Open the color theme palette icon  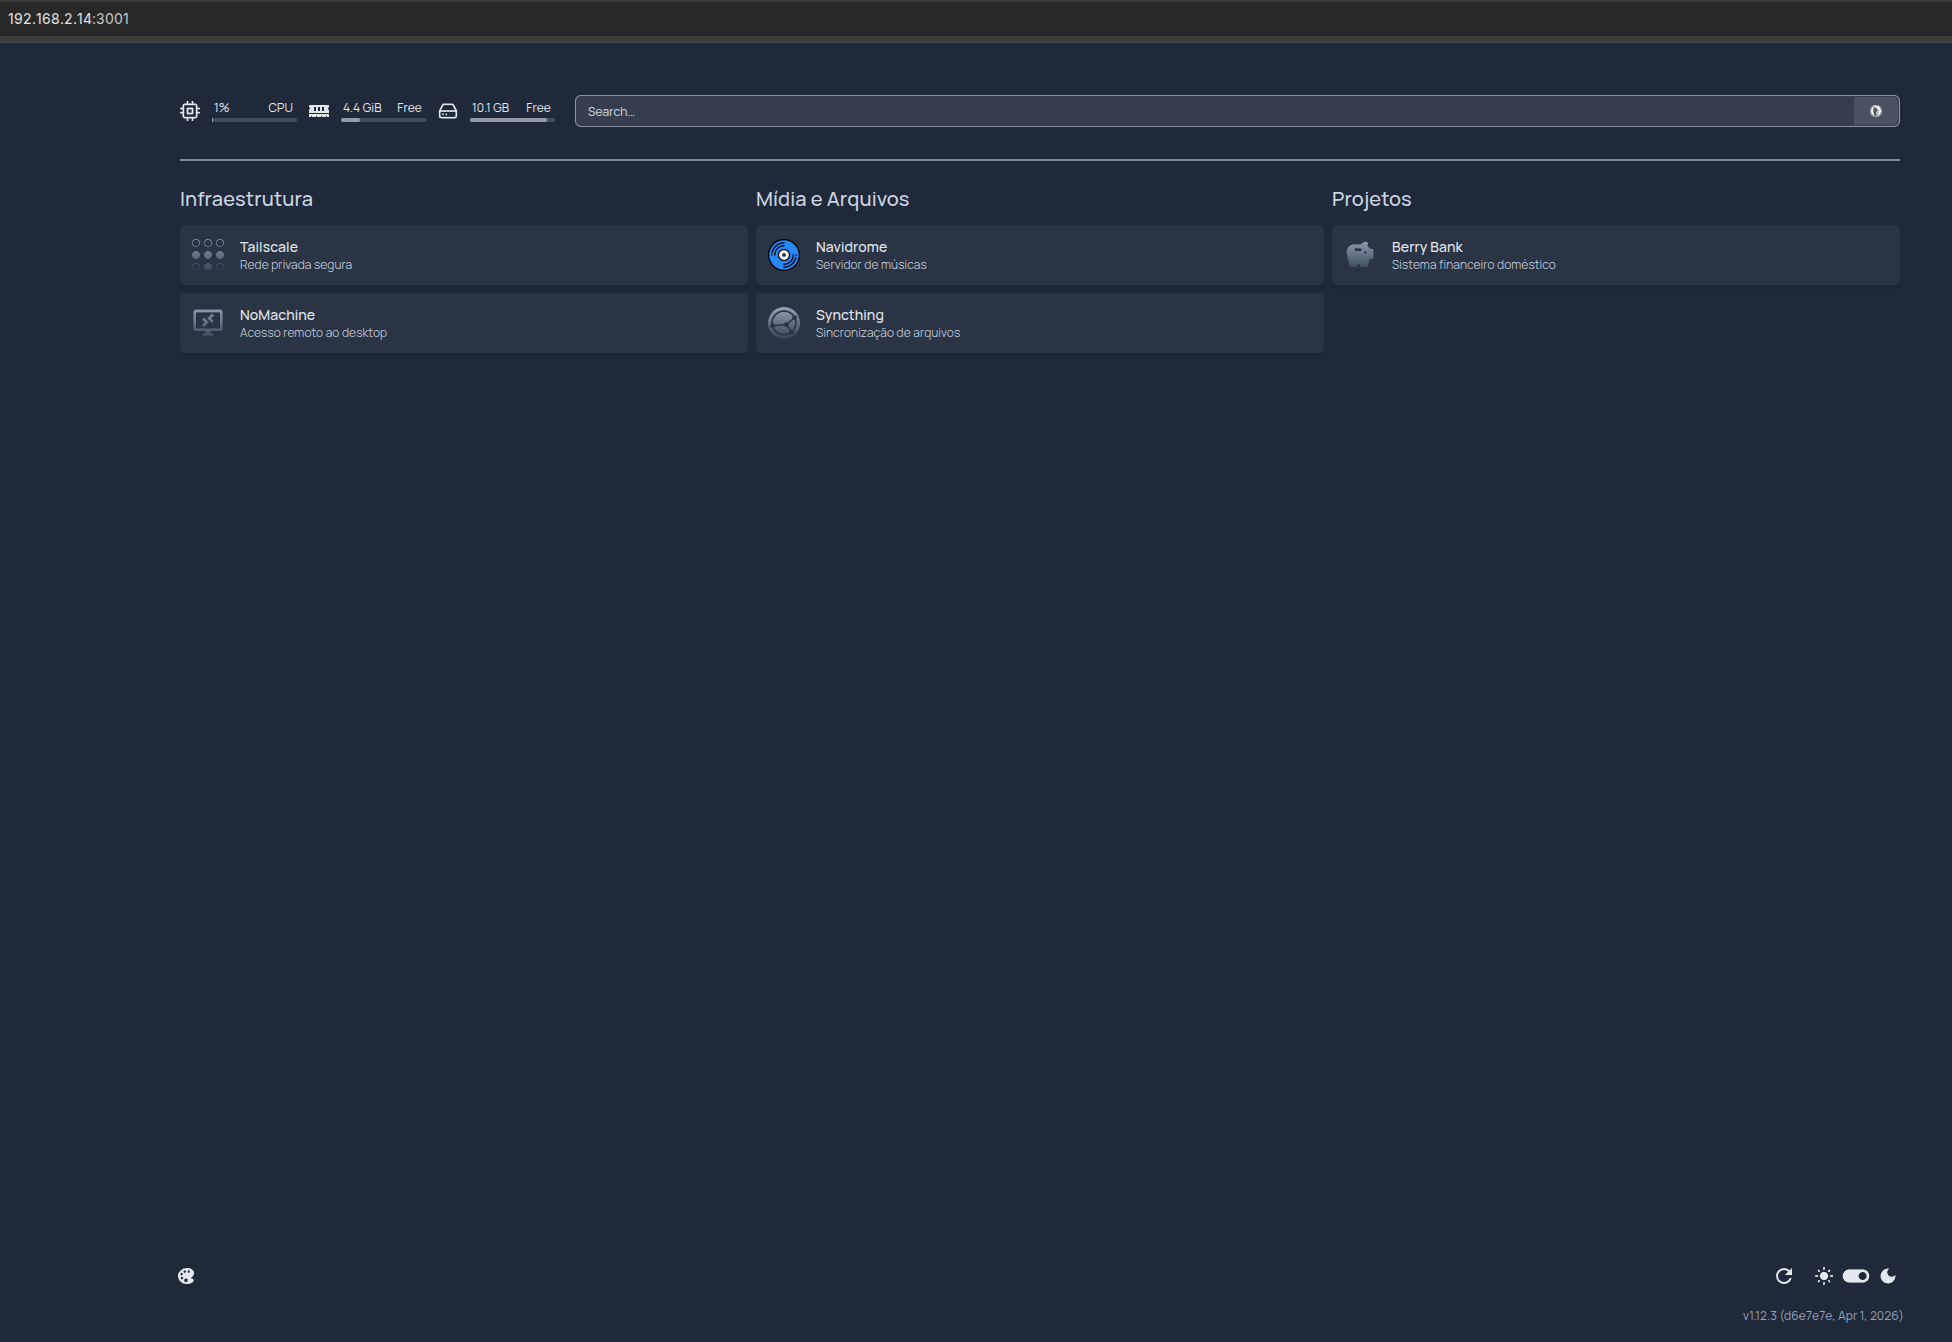187,1276
